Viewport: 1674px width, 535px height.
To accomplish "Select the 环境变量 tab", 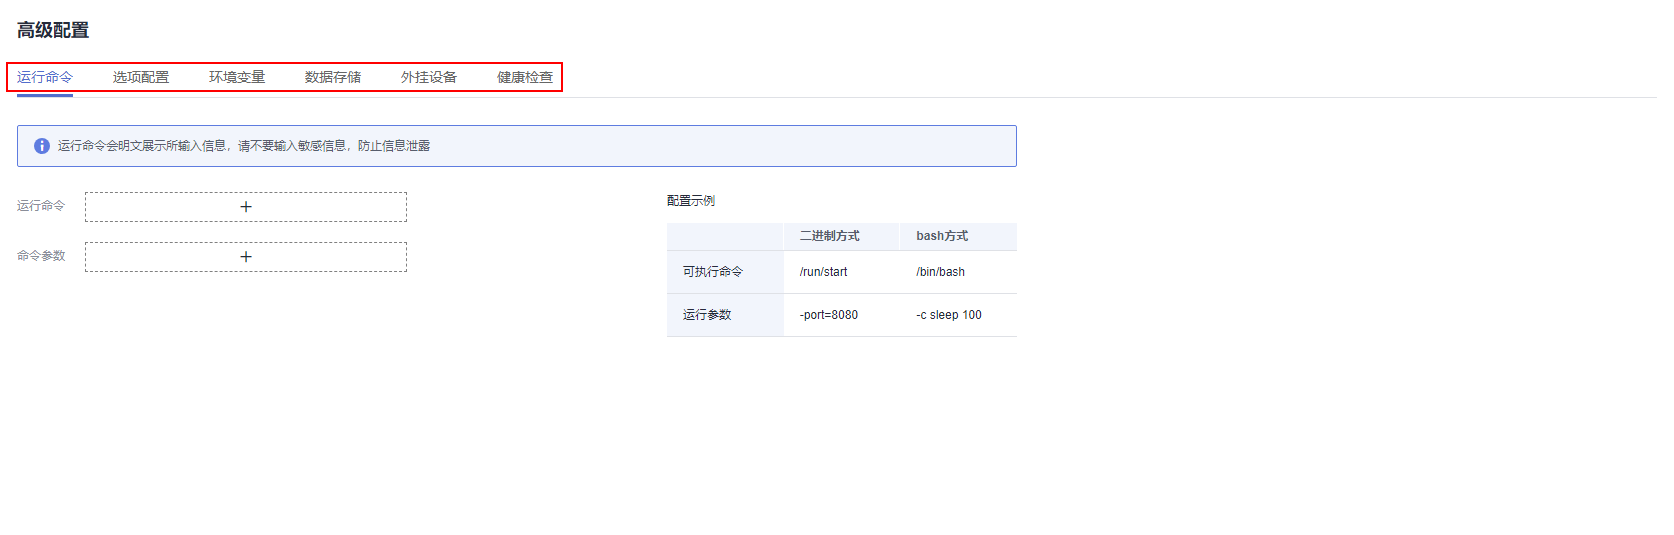I will click(237, 77).
